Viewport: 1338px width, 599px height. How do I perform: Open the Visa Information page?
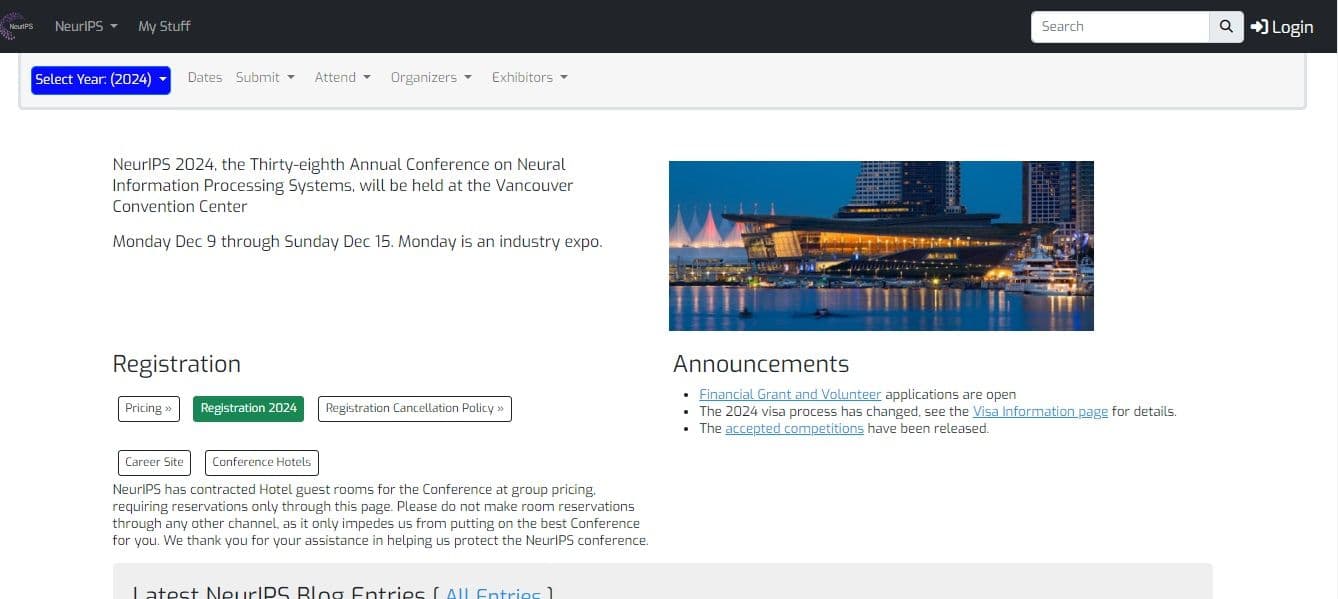pyautogui.click(x=1040, y=411)
